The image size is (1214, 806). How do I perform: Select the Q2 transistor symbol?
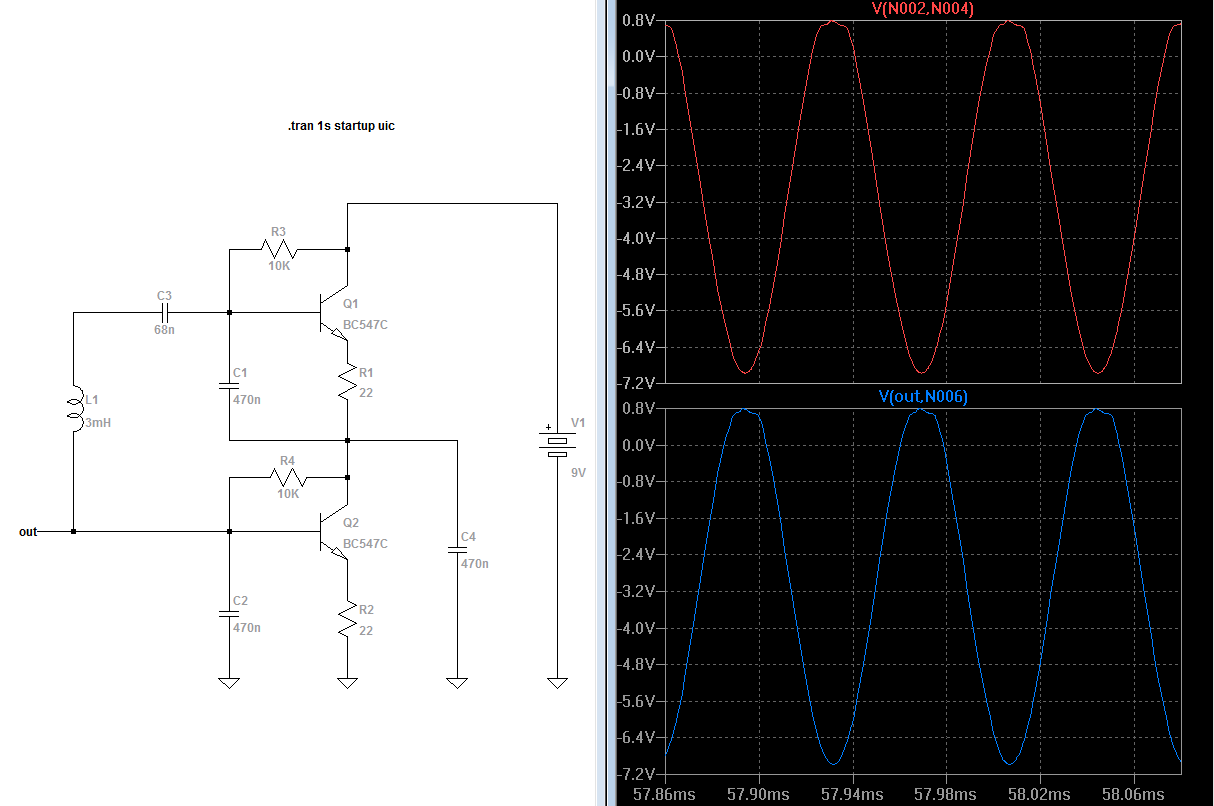tap(333, 532)
